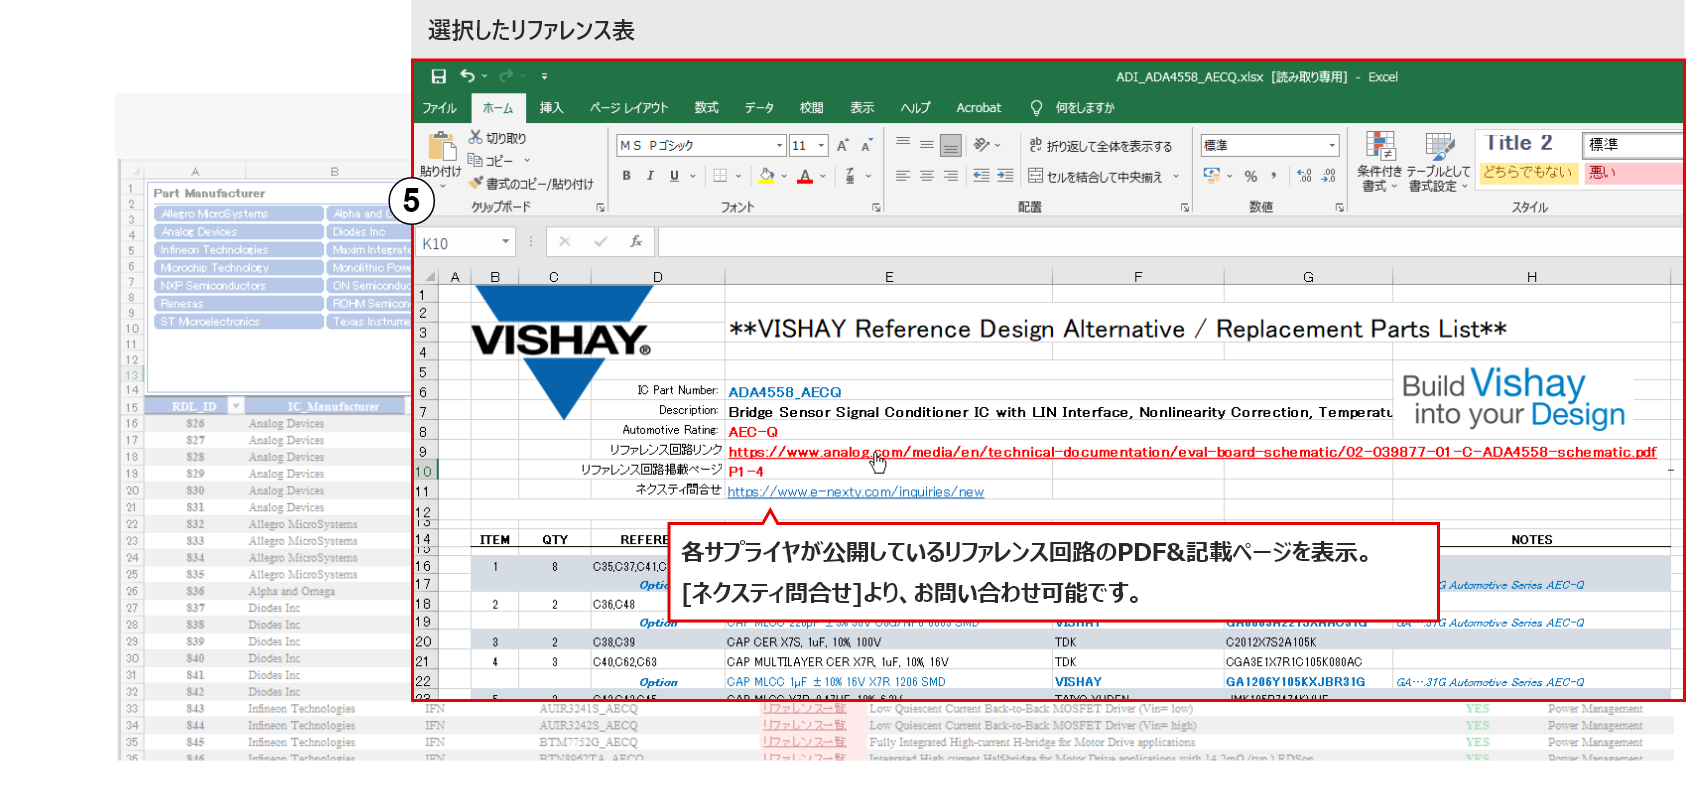This screenshot has width=1686, height=806.
Task: Select Bottom Align icon
Action: coord(951,146)
